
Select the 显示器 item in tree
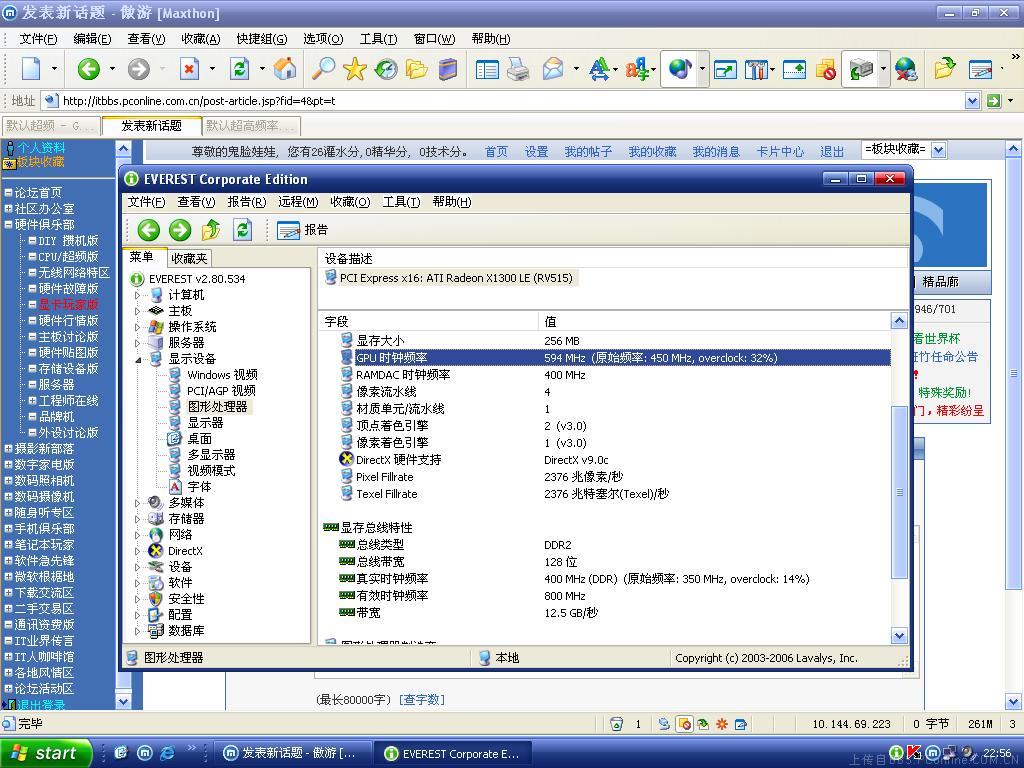[x=205, y=423]
